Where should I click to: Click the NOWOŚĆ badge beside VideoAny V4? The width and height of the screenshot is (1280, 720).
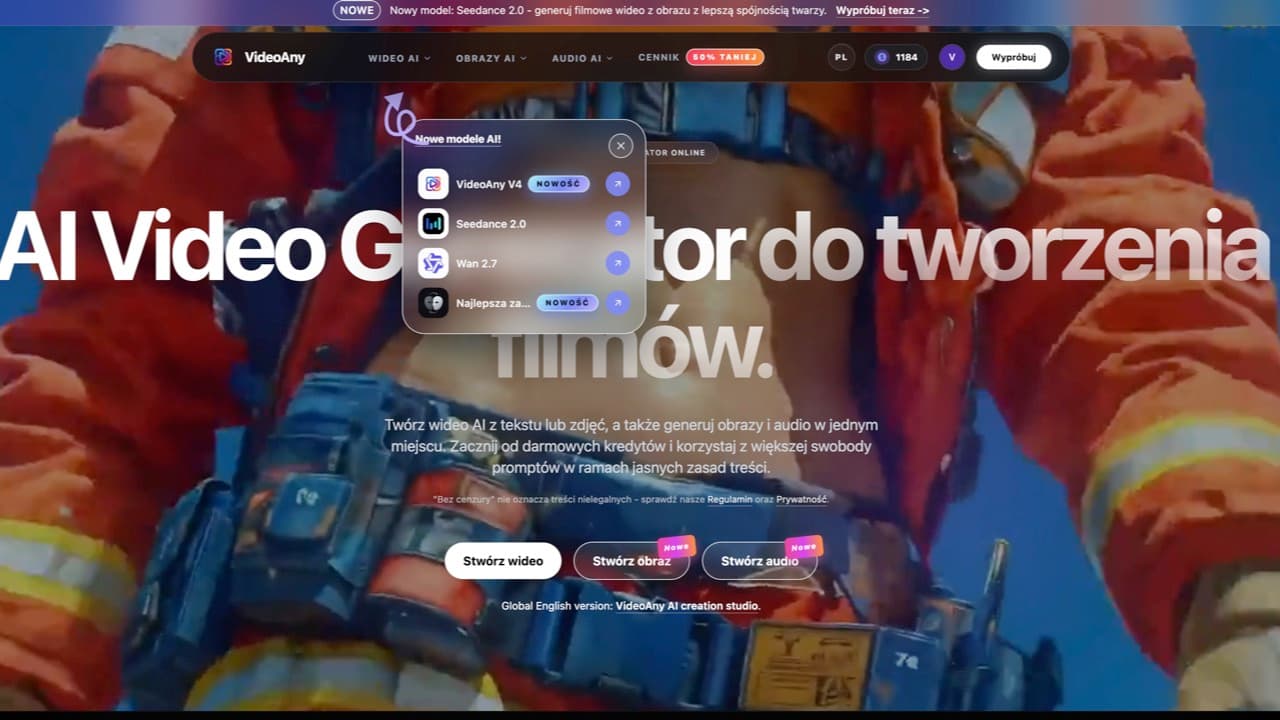(559, 184)
